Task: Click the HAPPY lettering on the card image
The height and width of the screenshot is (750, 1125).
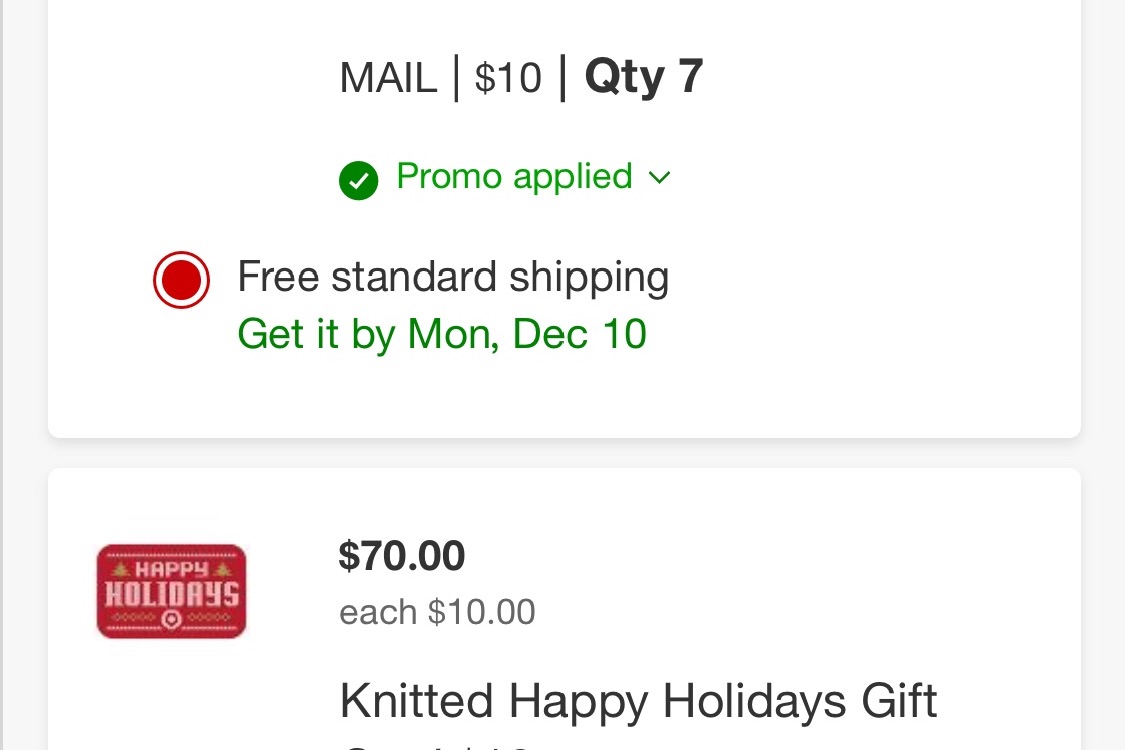Action: 171,570
